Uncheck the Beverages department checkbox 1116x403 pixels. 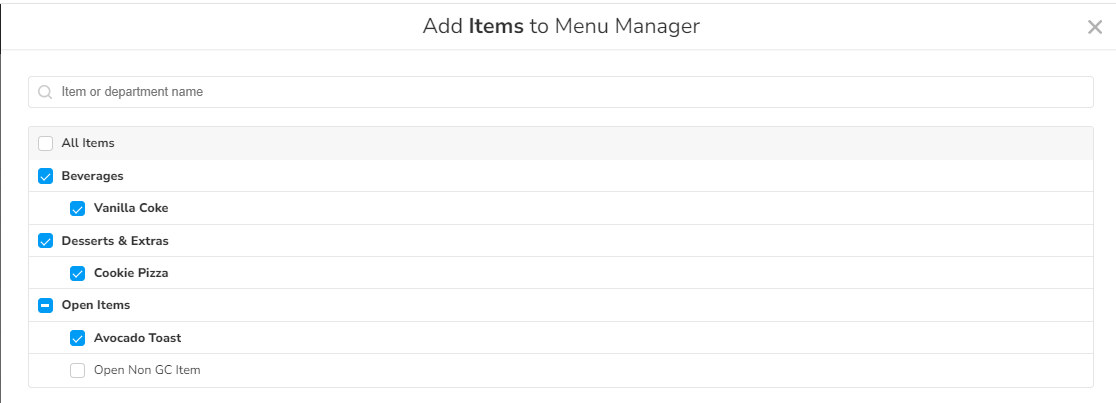click(x=46, y=176)
